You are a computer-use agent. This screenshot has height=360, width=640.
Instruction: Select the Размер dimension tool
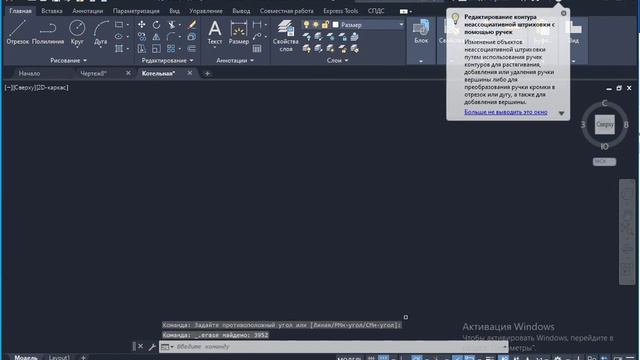(x=239, y=33)
